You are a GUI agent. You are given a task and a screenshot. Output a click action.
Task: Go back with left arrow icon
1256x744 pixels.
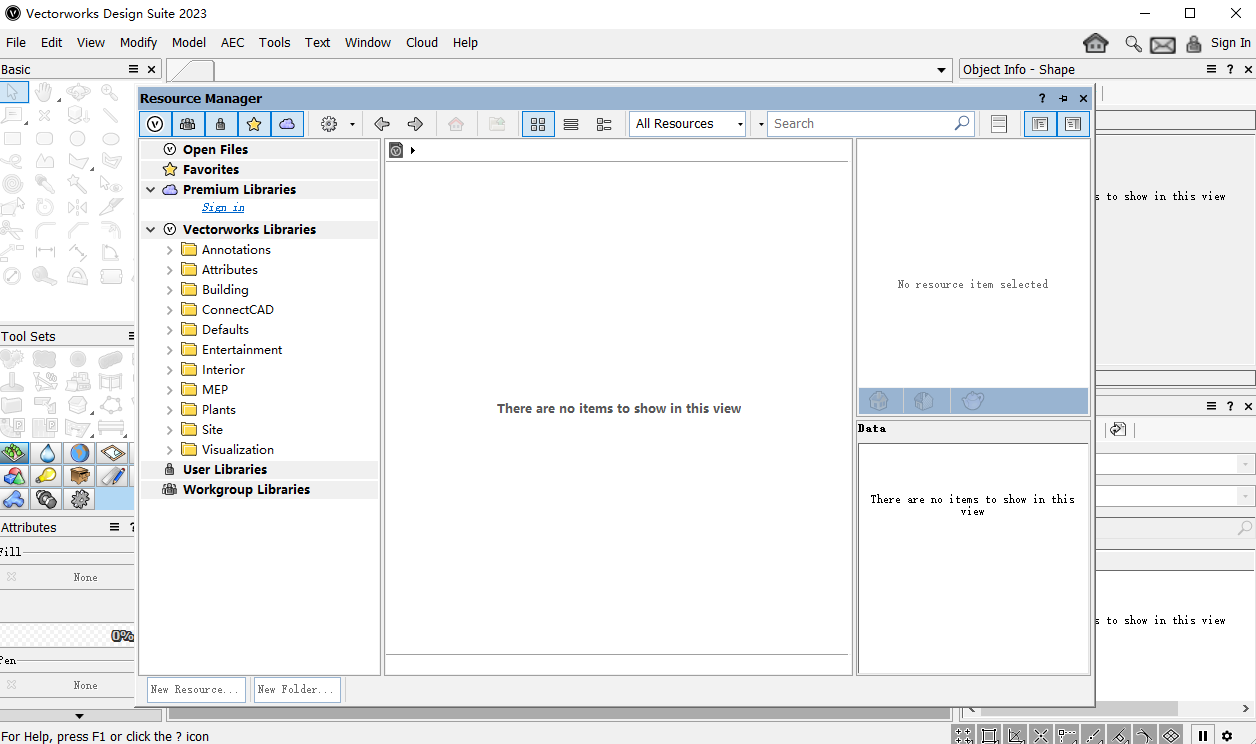click(x=381, y=124)
